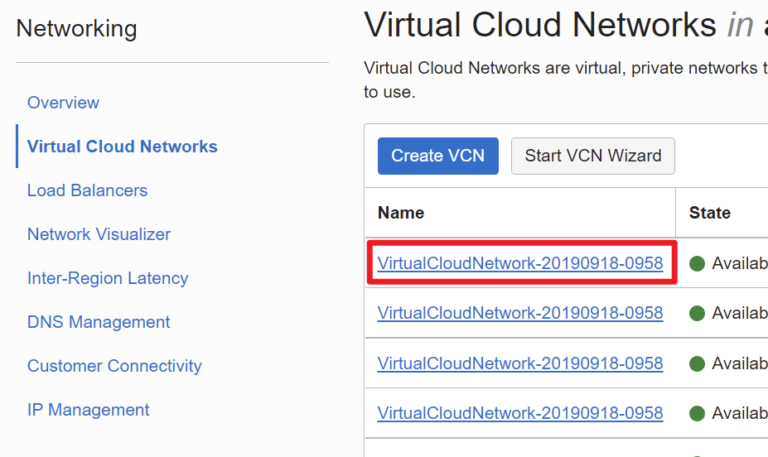This screenshot has height=457, width=768.
Task: Open IP Management section
Action: click(x=88, y=409)
